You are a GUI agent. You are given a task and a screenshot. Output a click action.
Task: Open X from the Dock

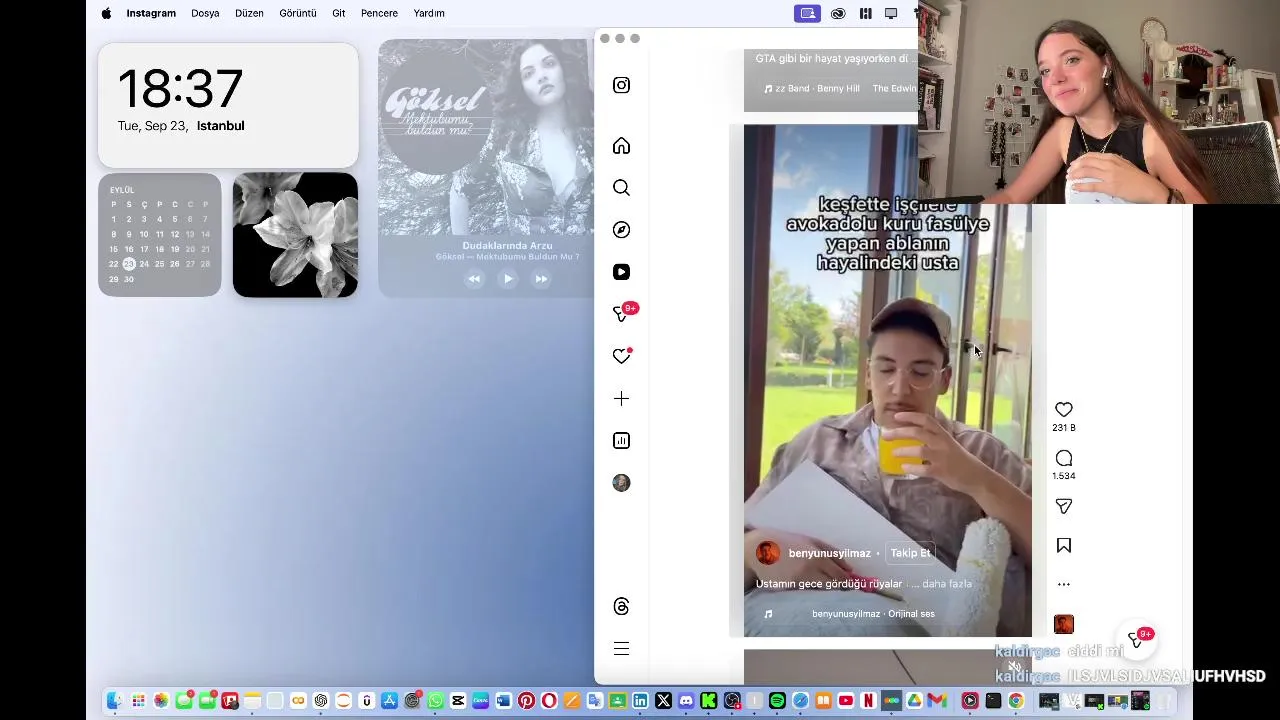[663, 701]
